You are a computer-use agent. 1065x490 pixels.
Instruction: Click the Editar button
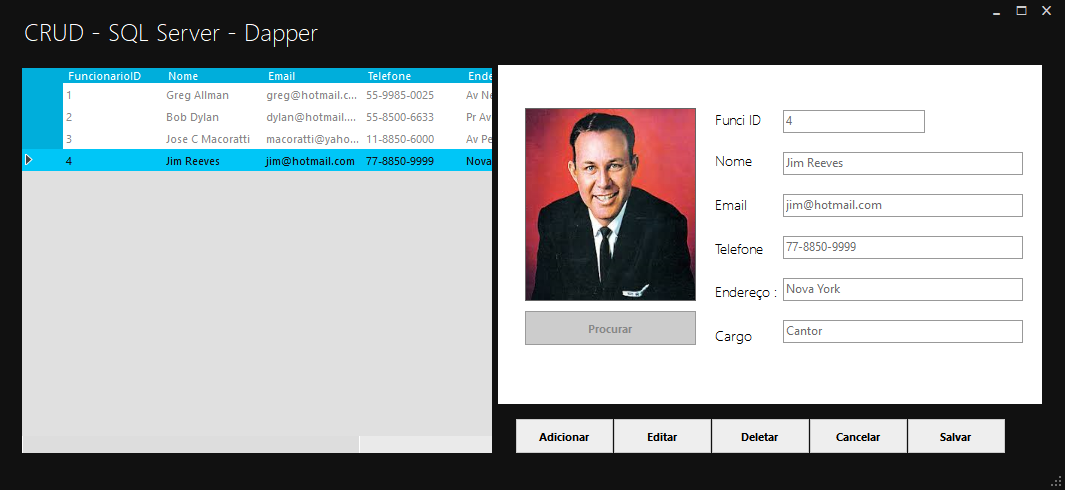(662, 436)
